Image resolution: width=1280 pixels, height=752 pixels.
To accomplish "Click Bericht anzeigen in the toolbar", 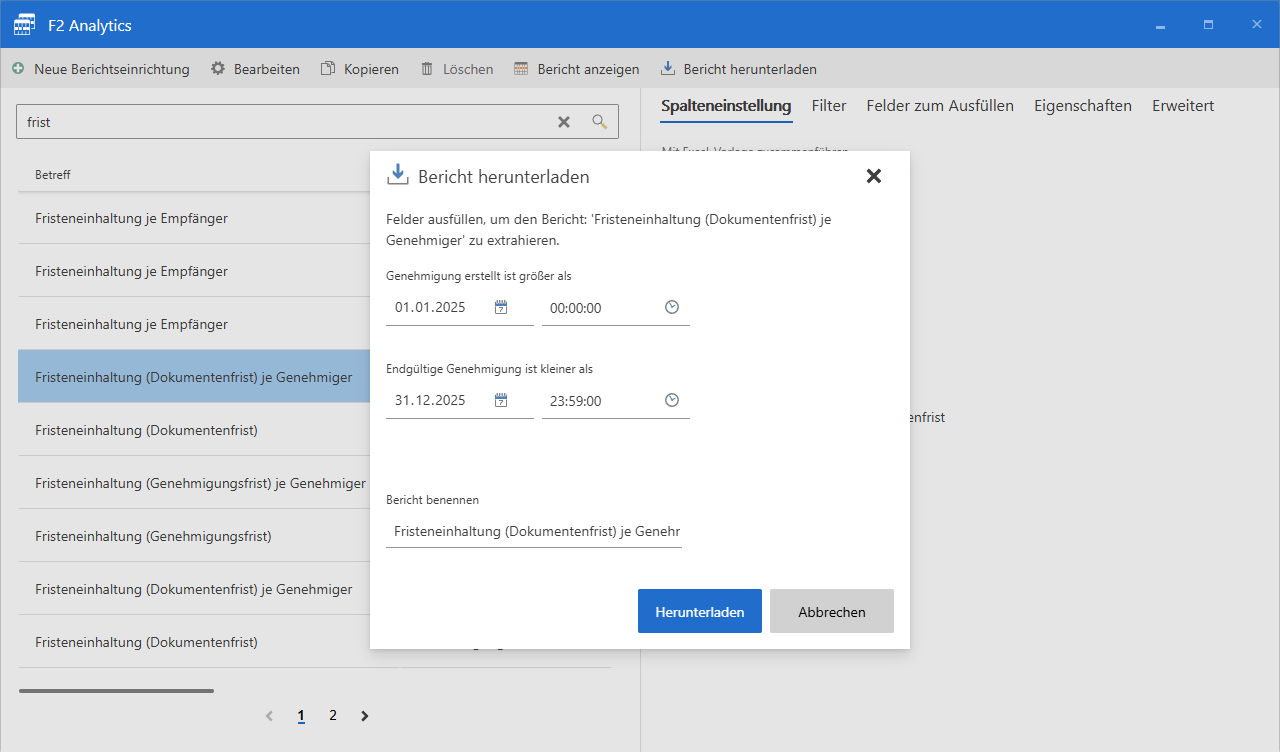I will (576, 69).
